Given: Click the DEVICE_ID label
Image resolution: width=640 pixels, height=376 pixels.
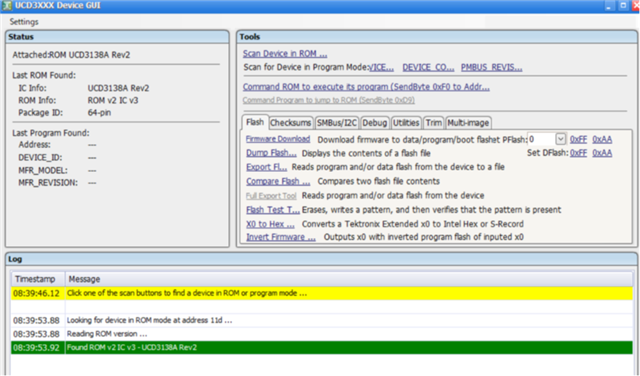Looking at the screenshot, I should [40, 158].
